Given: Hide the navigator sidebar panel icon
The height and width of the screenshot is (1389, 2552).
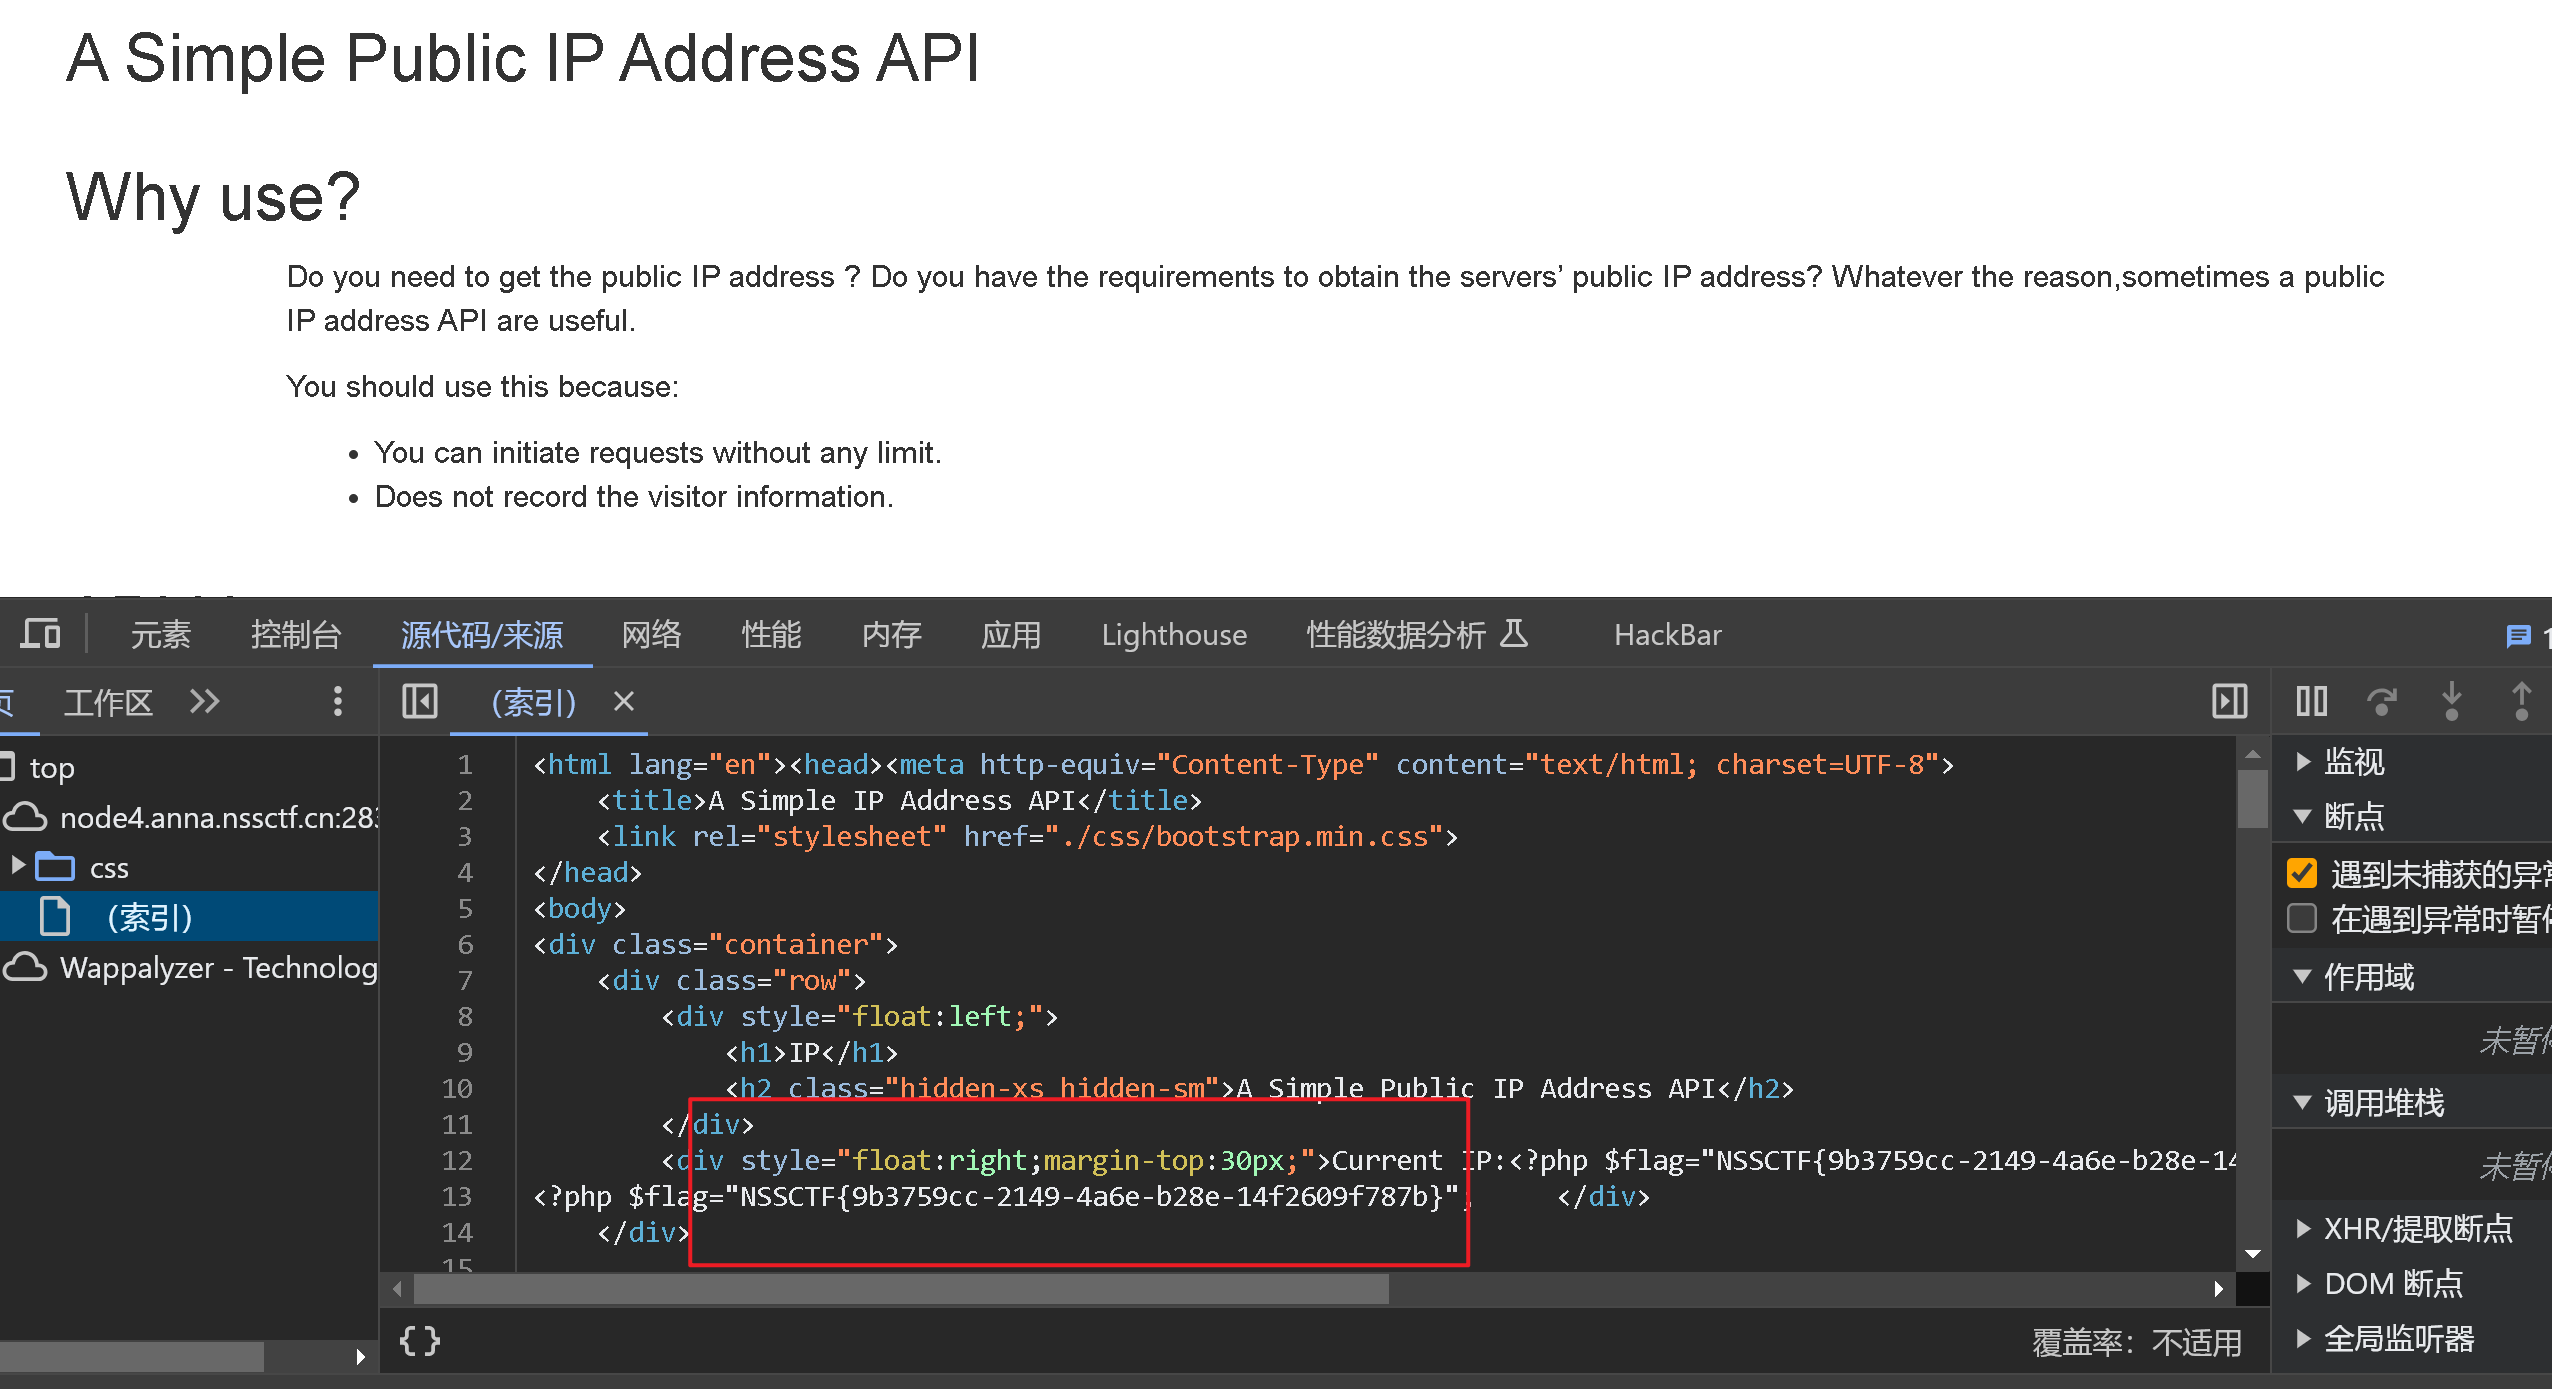Looking at the screenshot, I should [419, 701].
